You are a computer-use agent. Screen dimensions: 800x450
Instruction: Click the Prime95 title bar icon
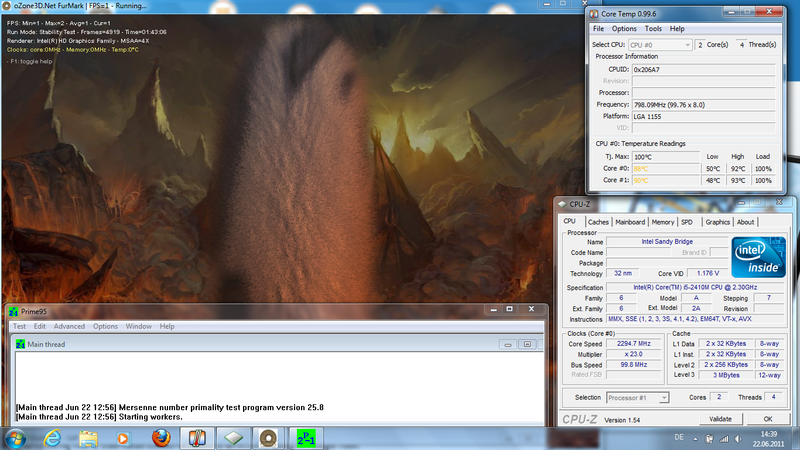click(x=13, y=311)
